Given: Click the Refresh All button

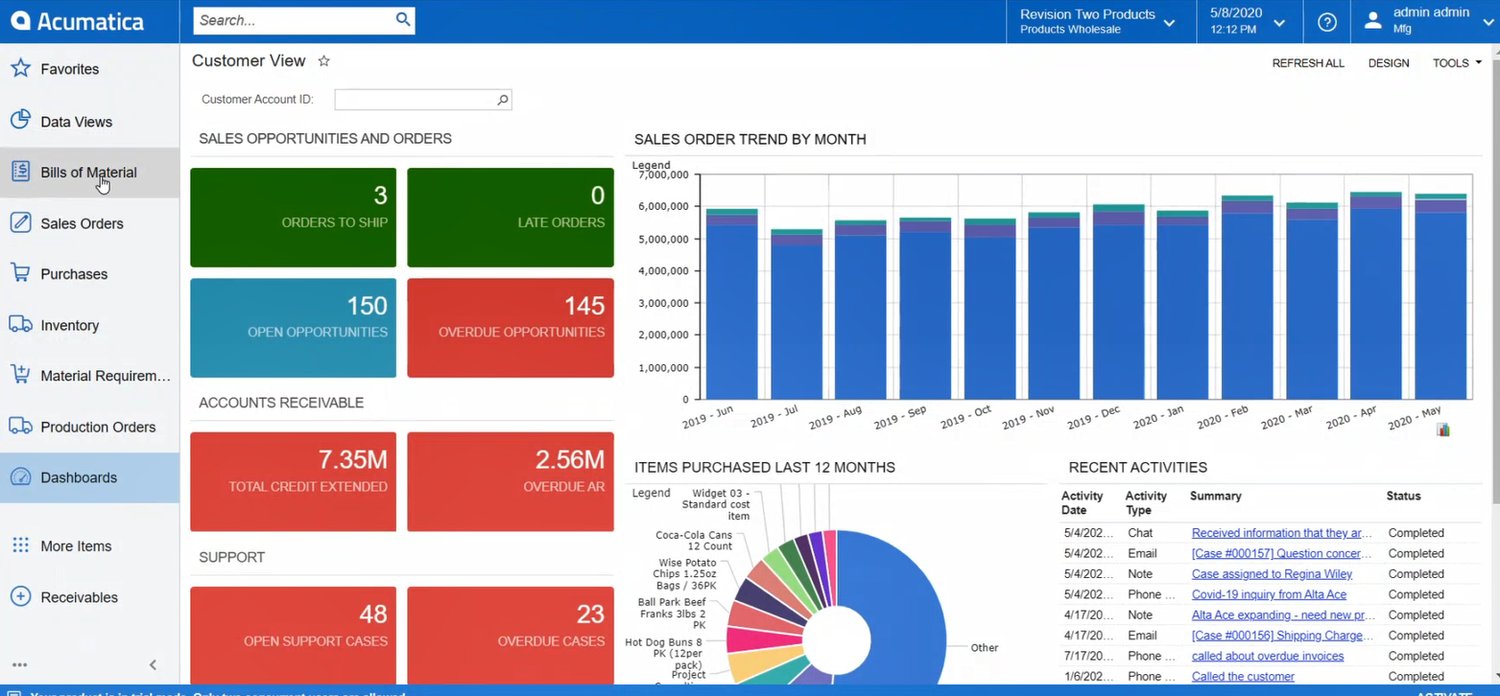Looking at the screenshot, I should click(x=1308, y=63).
